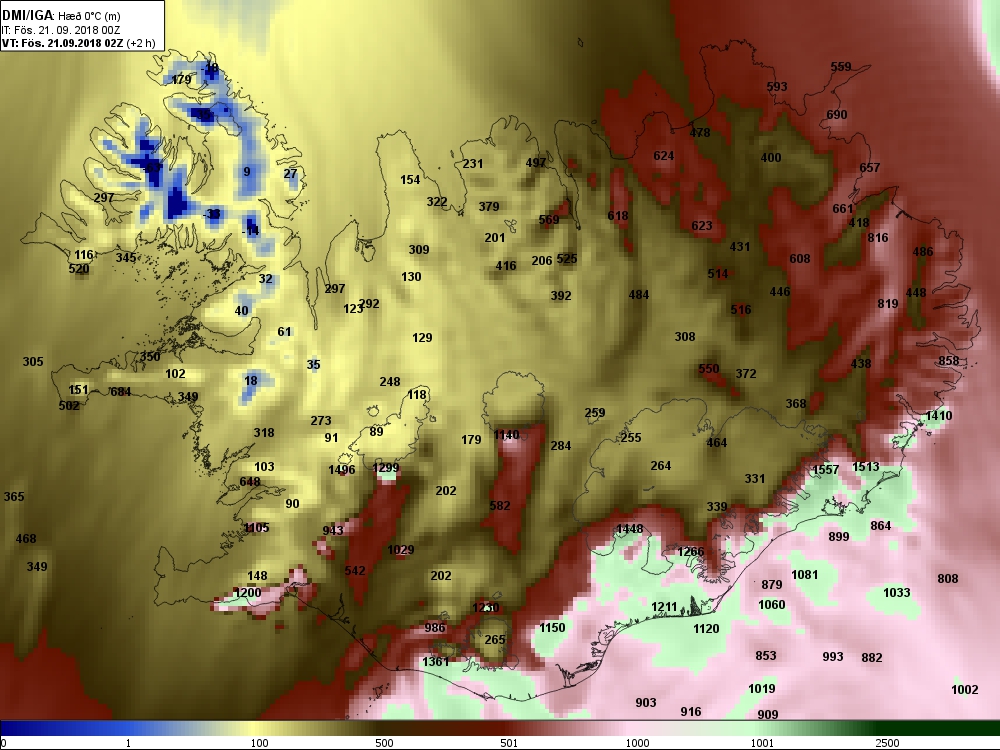
Task: Click the map value '305' off the west coast
Action: tap(33, 362)
